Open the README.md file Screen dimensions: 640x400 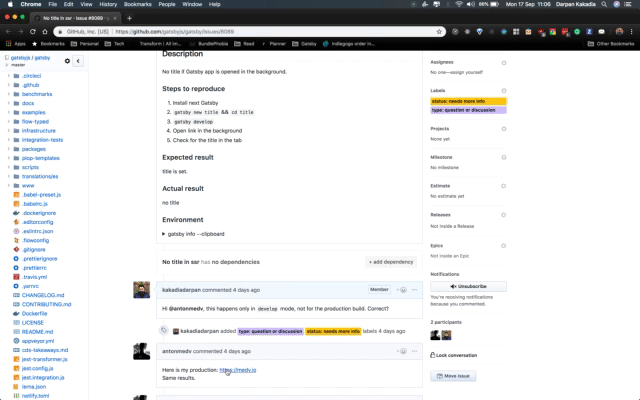[x=37, y=332]
